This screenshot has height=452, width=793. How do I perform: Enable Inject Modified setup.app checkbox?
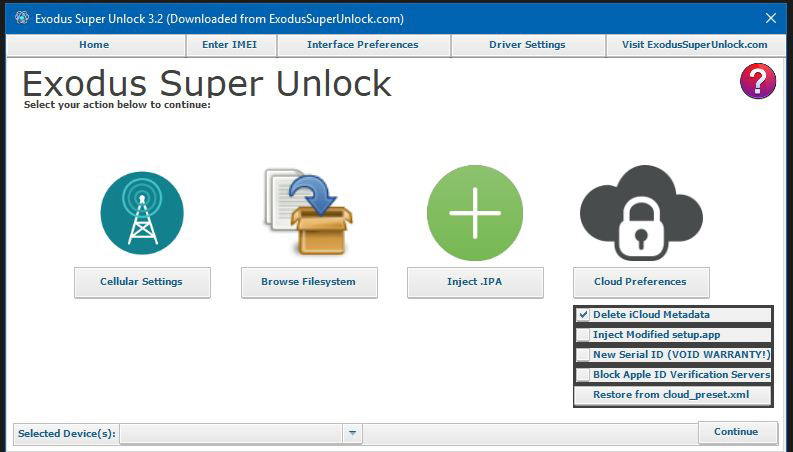click(x=584, y=335)
